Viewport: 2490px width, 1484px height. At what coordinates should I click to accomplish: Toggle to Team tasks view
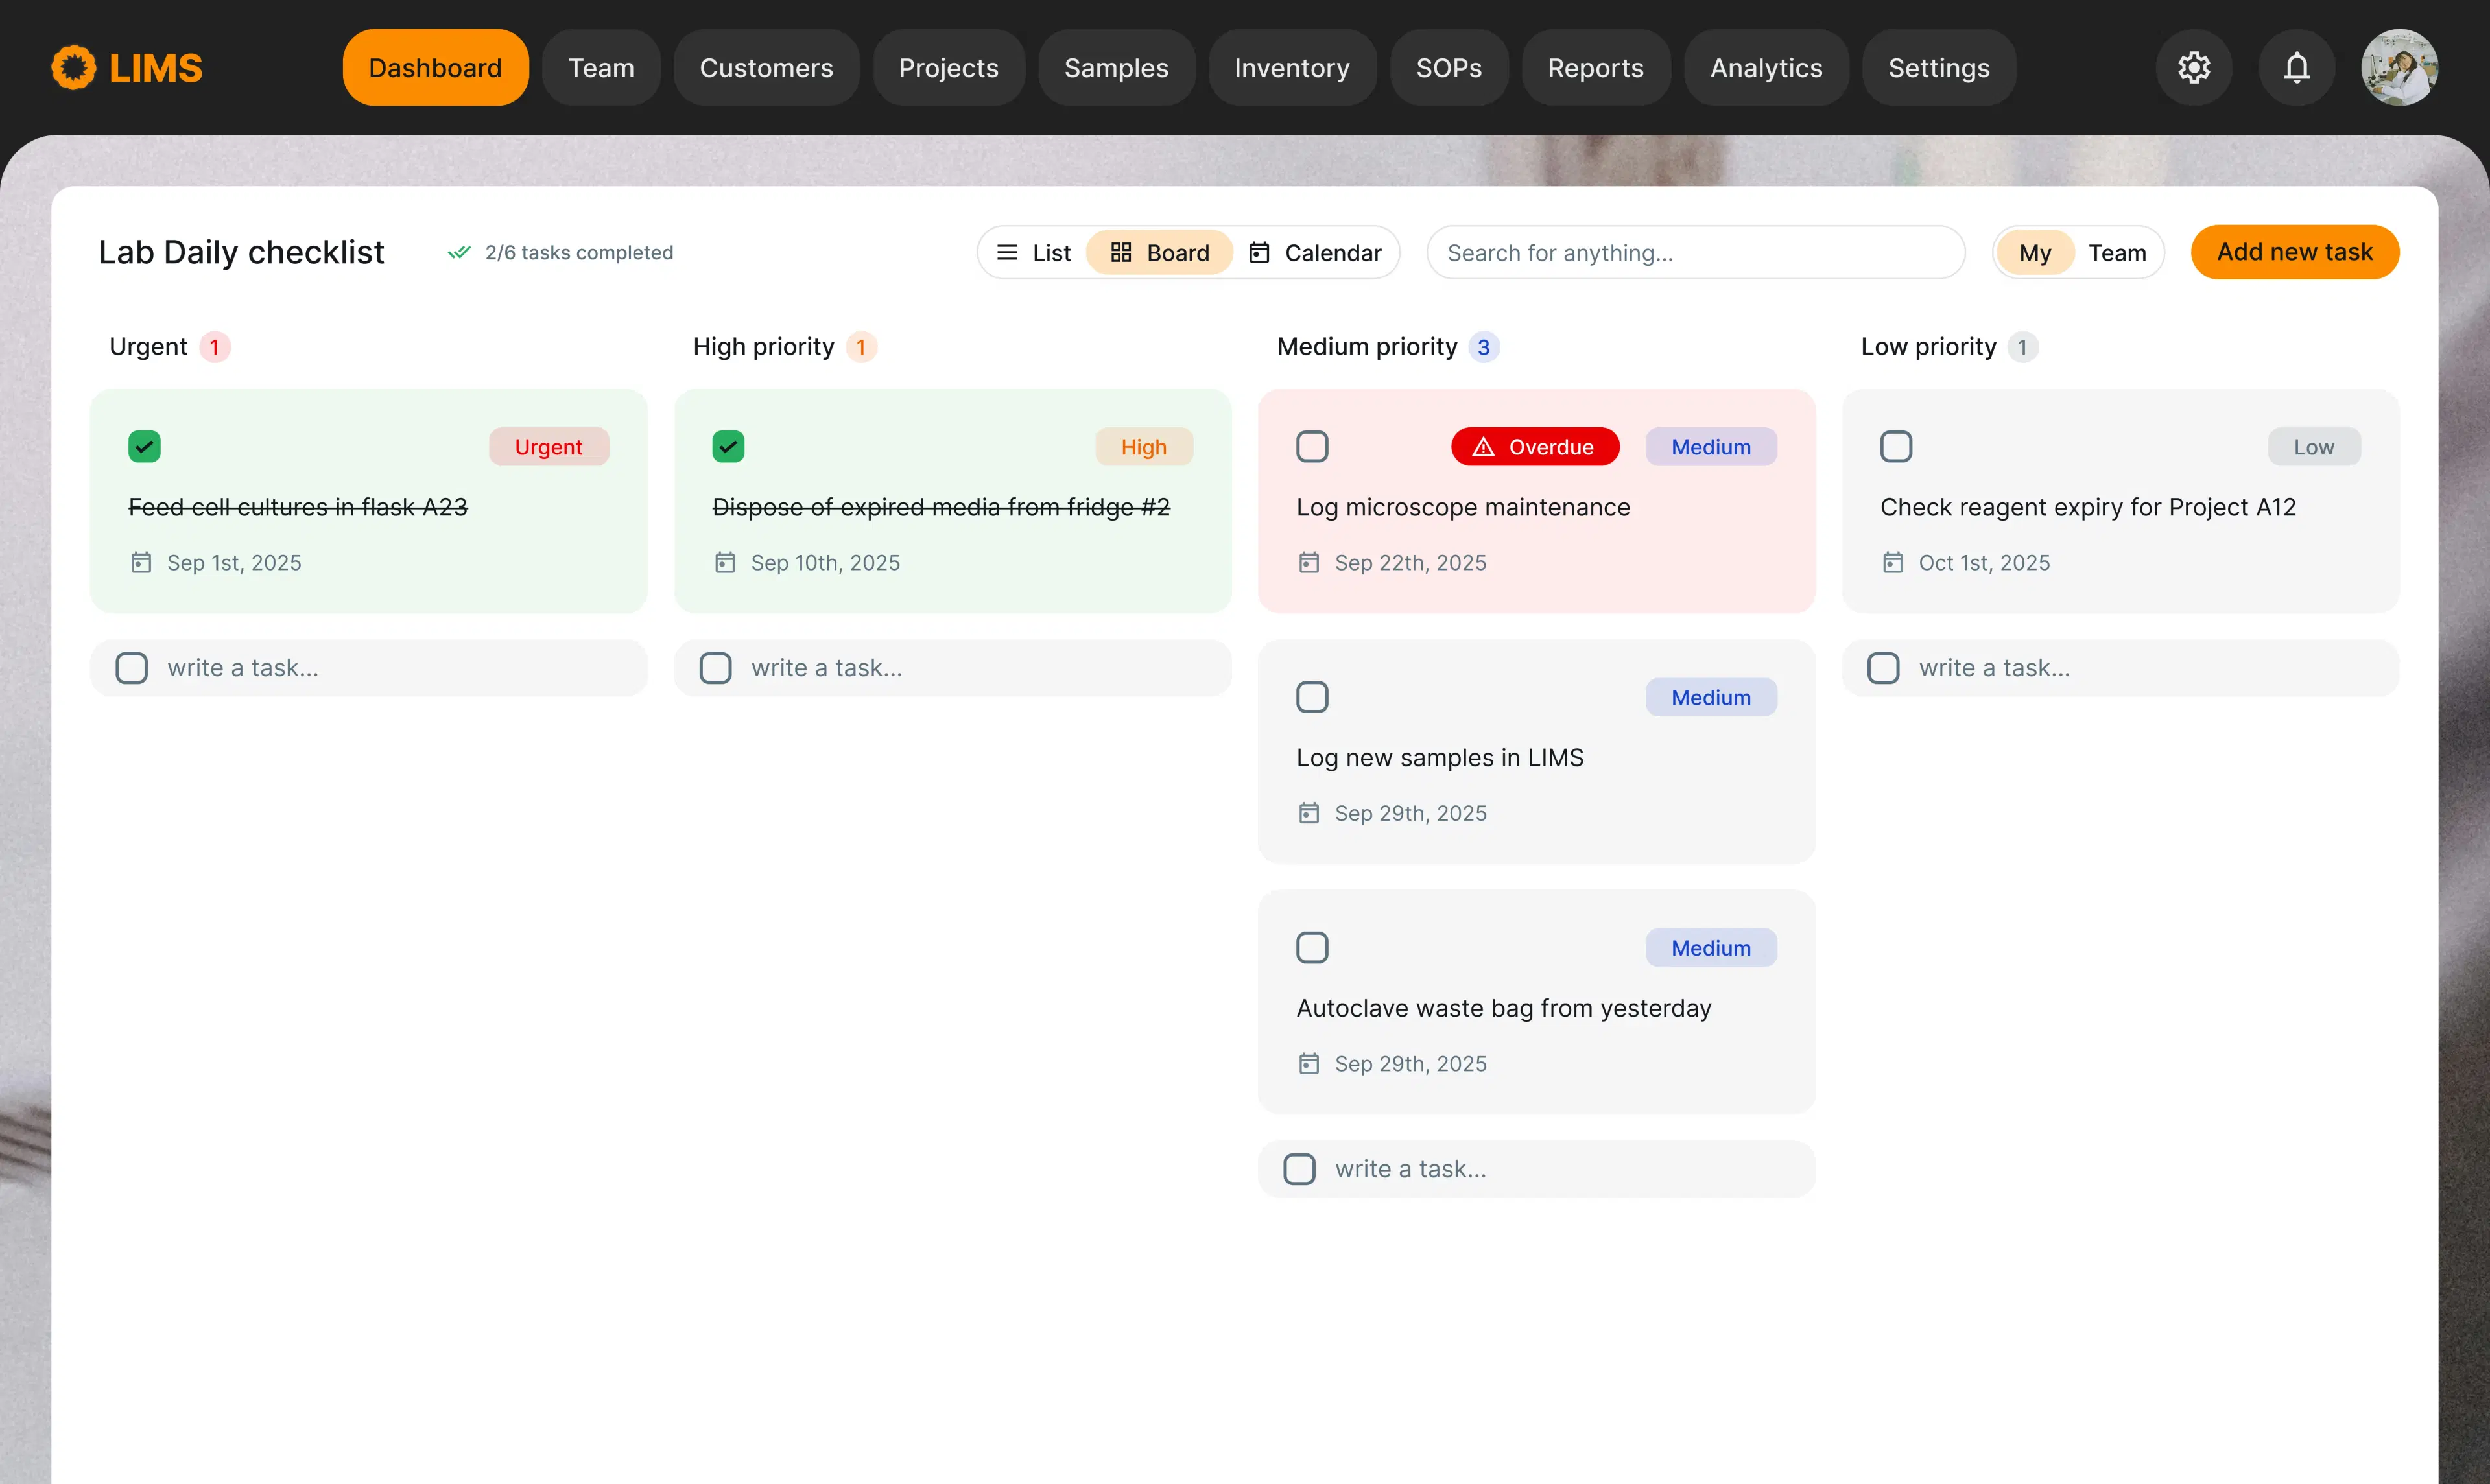tap(2116, 252)
